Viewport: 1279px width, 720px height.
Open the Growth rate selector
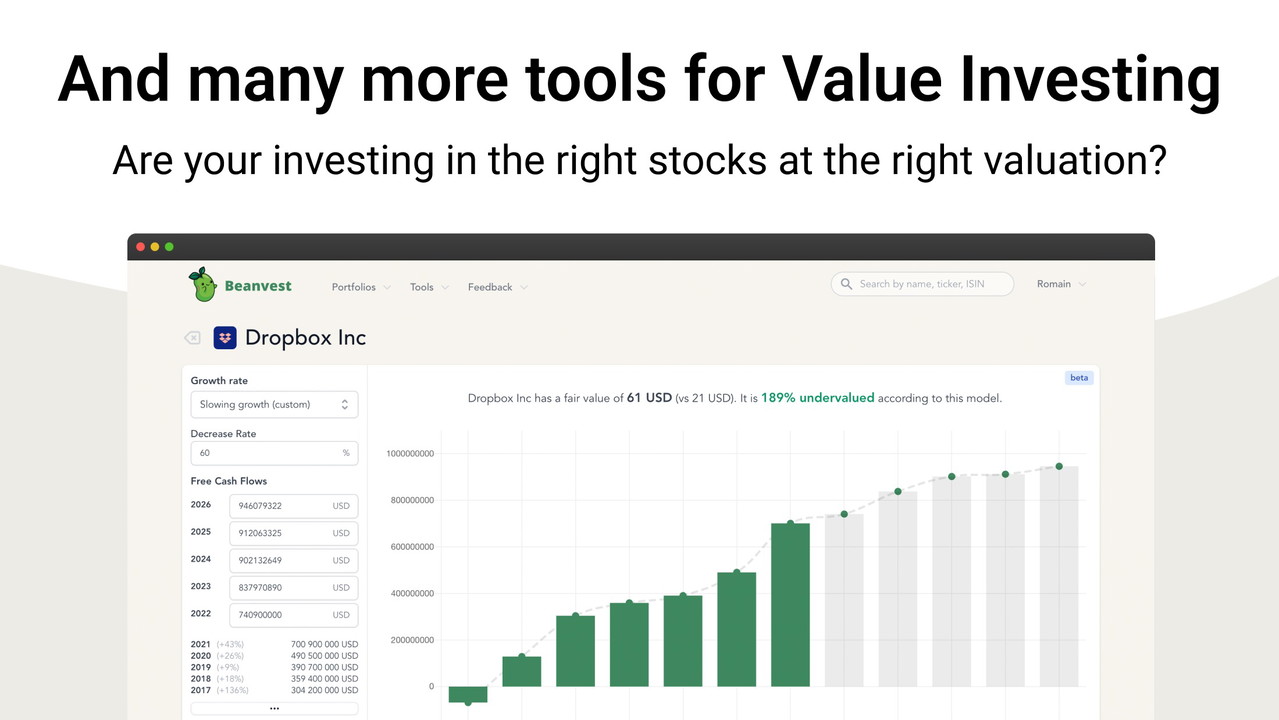(x=274, y=404)
